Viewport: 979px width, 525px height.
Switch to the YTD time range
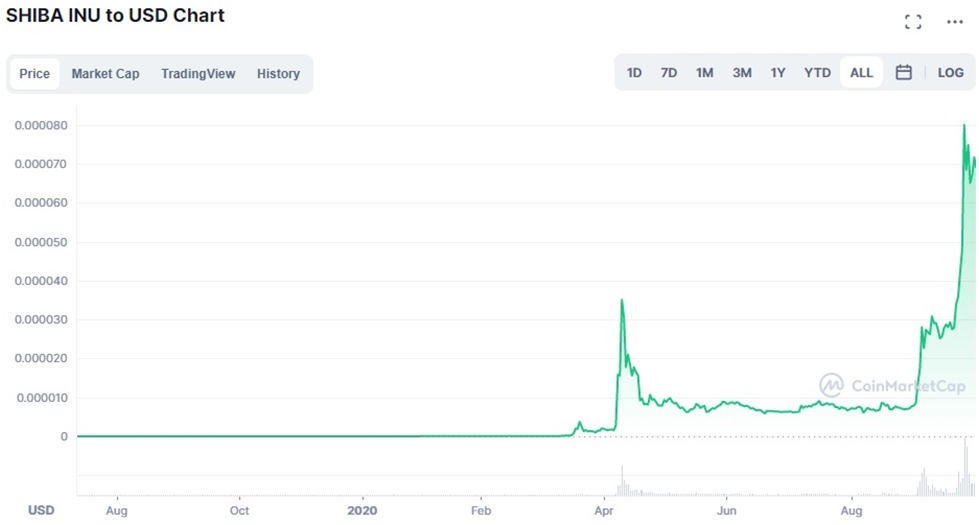(x=817, y=72)
